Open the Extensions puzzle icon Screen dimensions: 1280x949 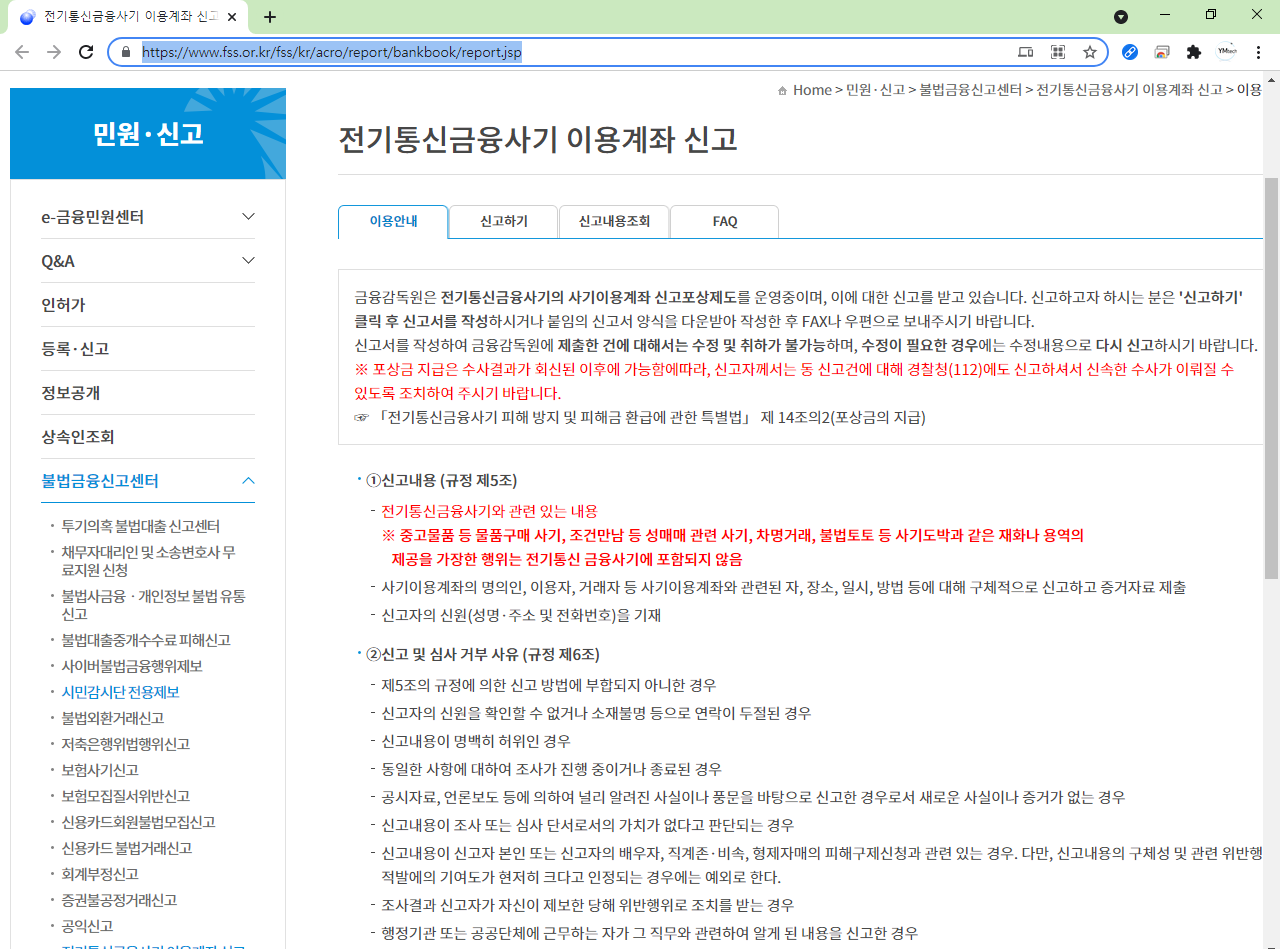[1194, 52]
